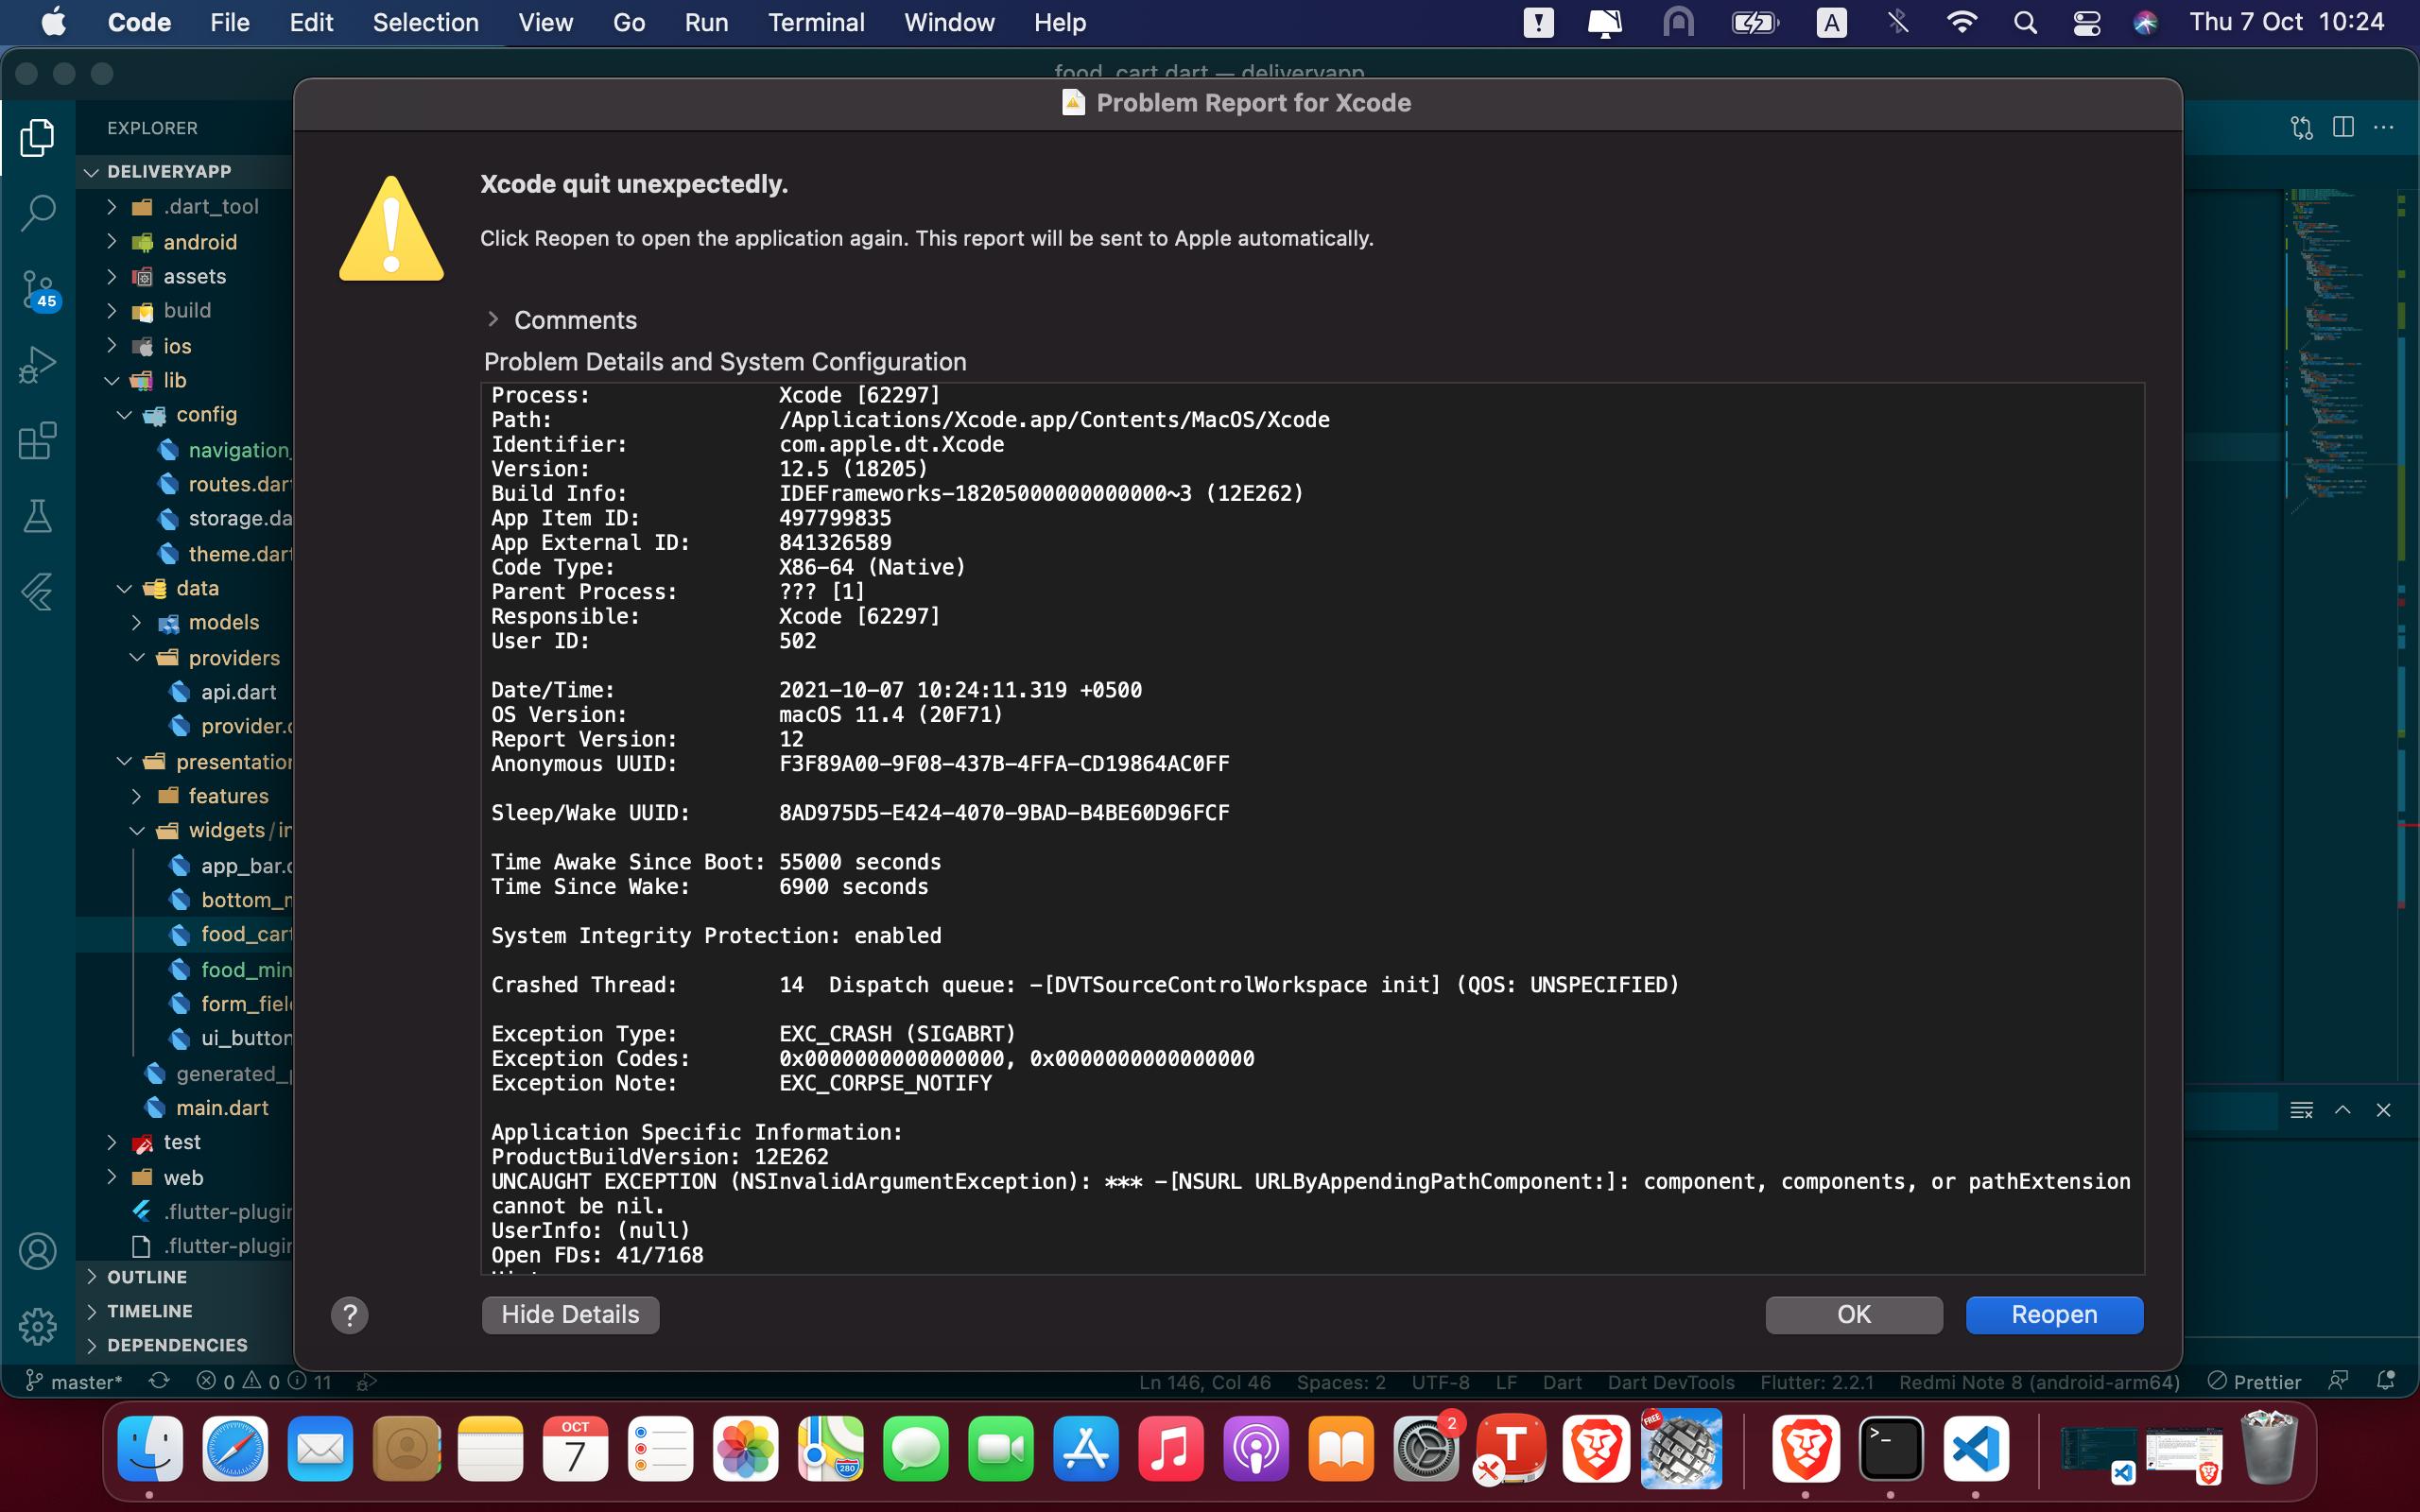
Task: Collapse the providers folder
Action: point(137,657)
